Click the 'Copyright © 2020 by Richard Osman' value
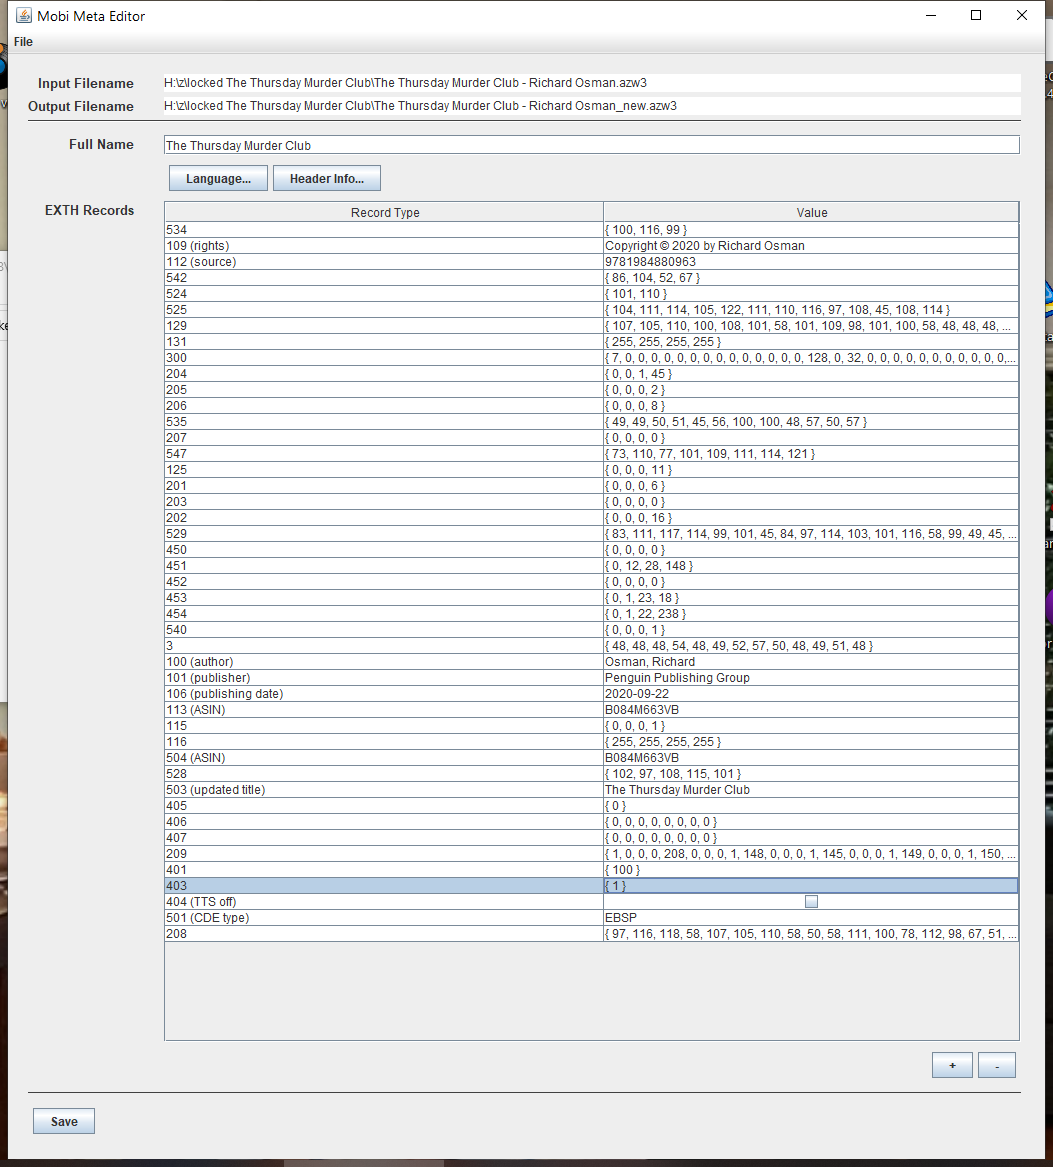Viewport: 1053px width, 1167px height. 705,246
